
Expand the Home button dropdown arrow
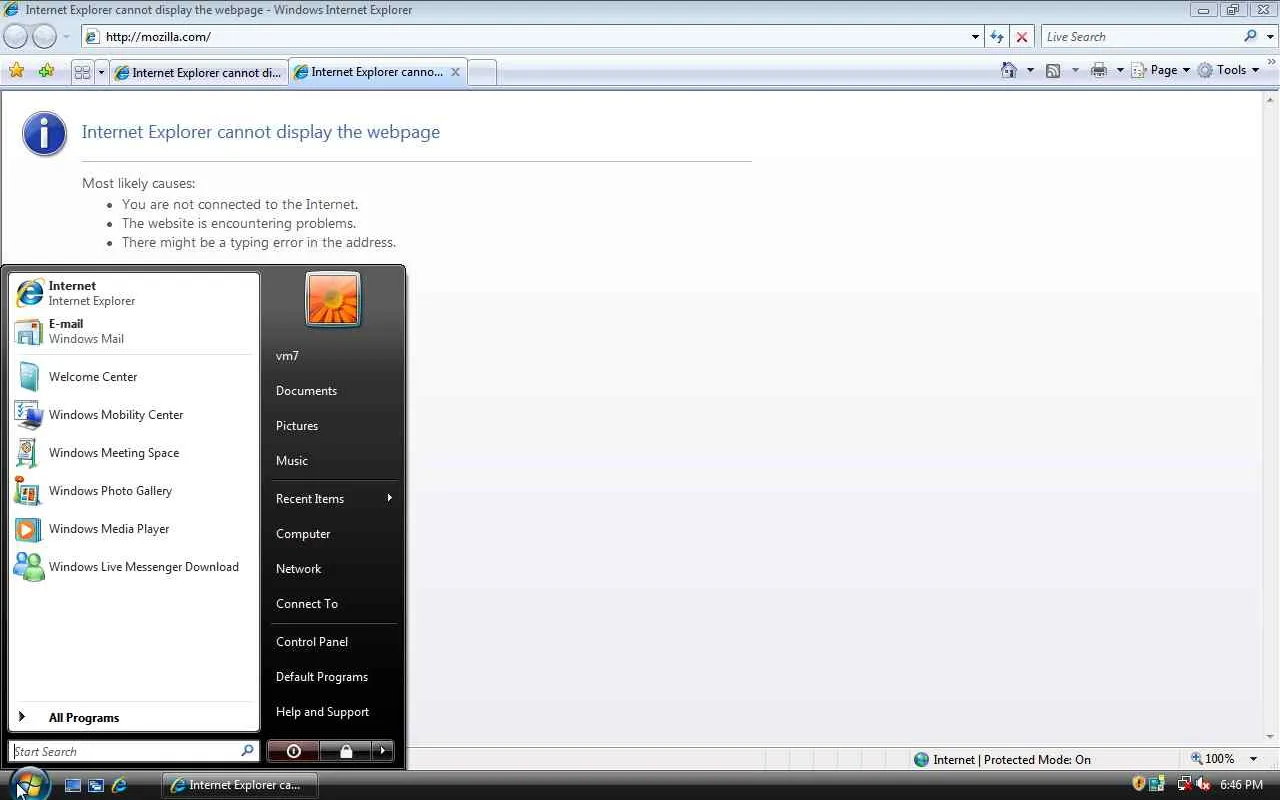coord(1030,70)
